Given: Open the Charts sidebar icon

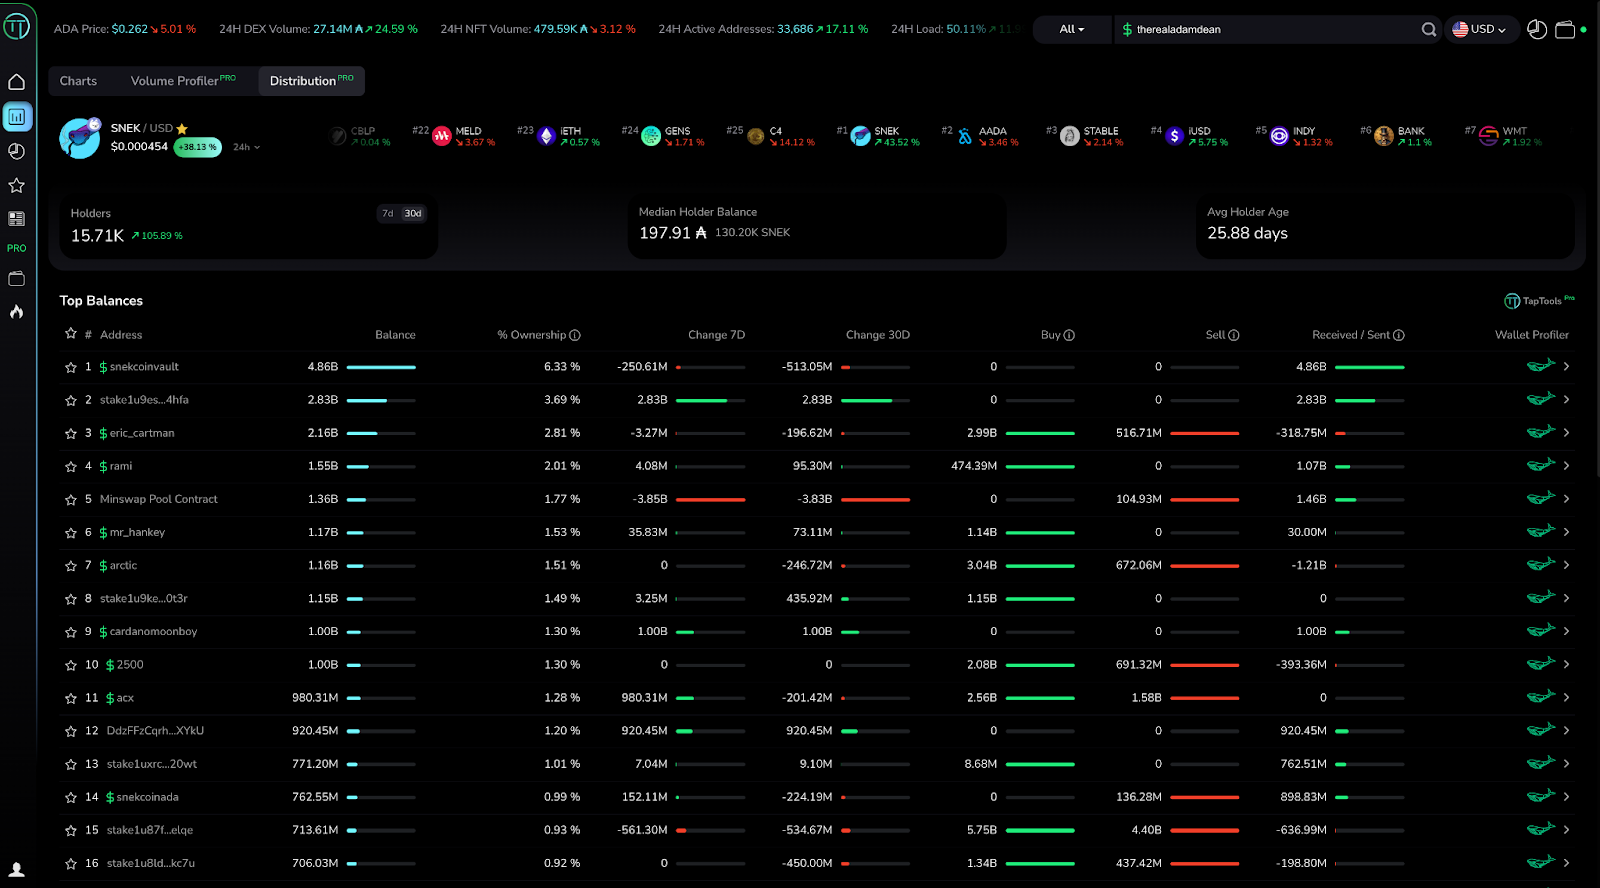Looking at the screenshot, I should tap(17, 117).
